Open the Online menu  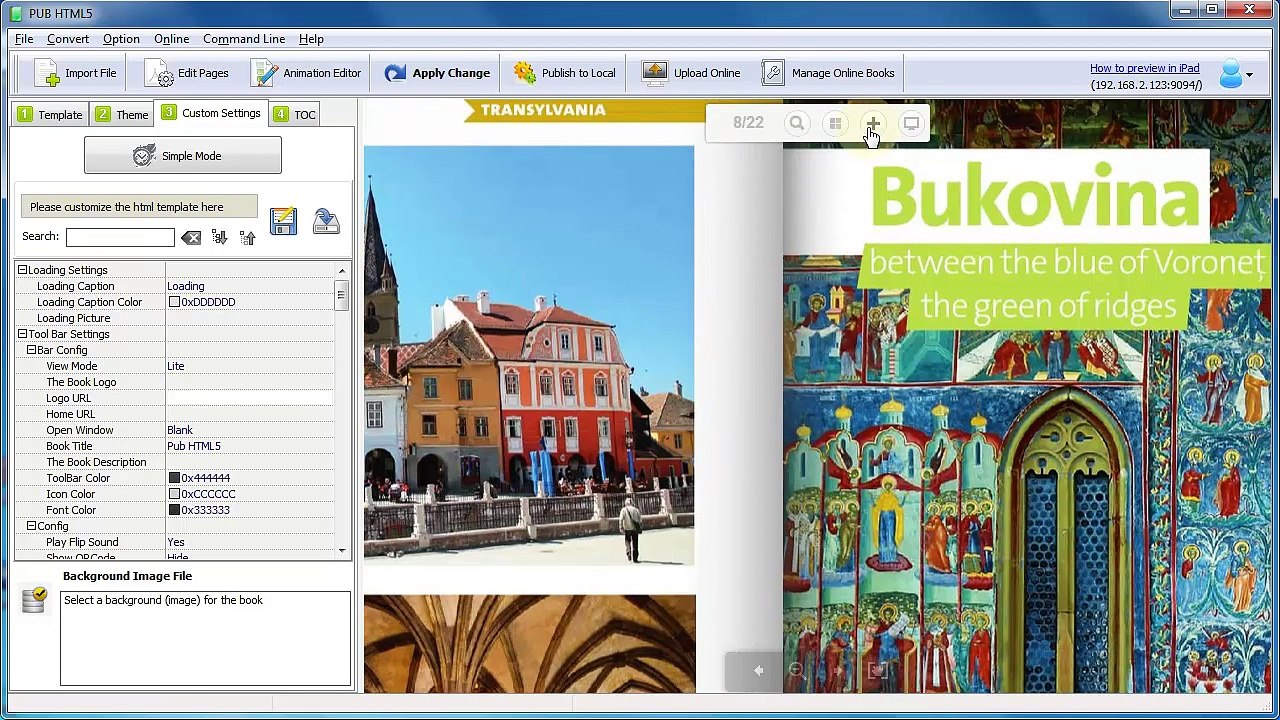(x=172, y=39)
